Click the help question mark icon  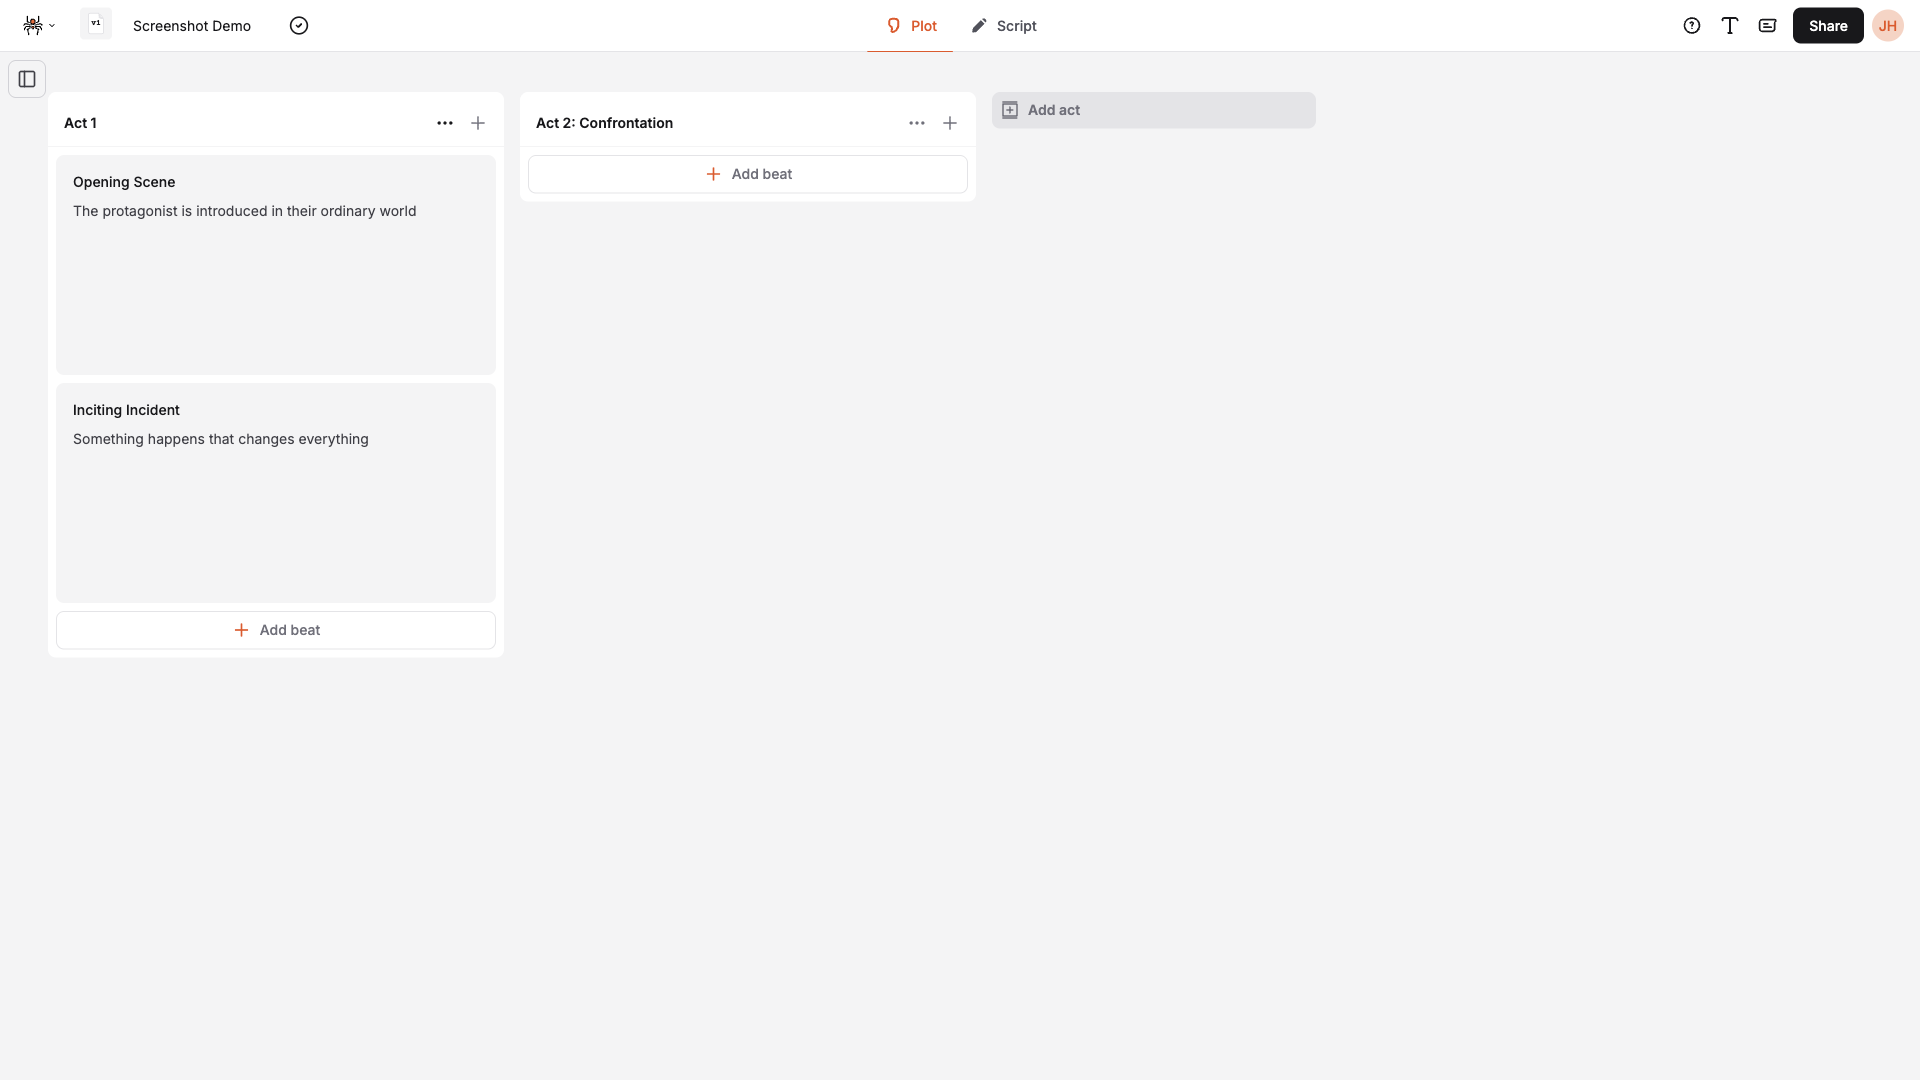tap(1691, 25)
